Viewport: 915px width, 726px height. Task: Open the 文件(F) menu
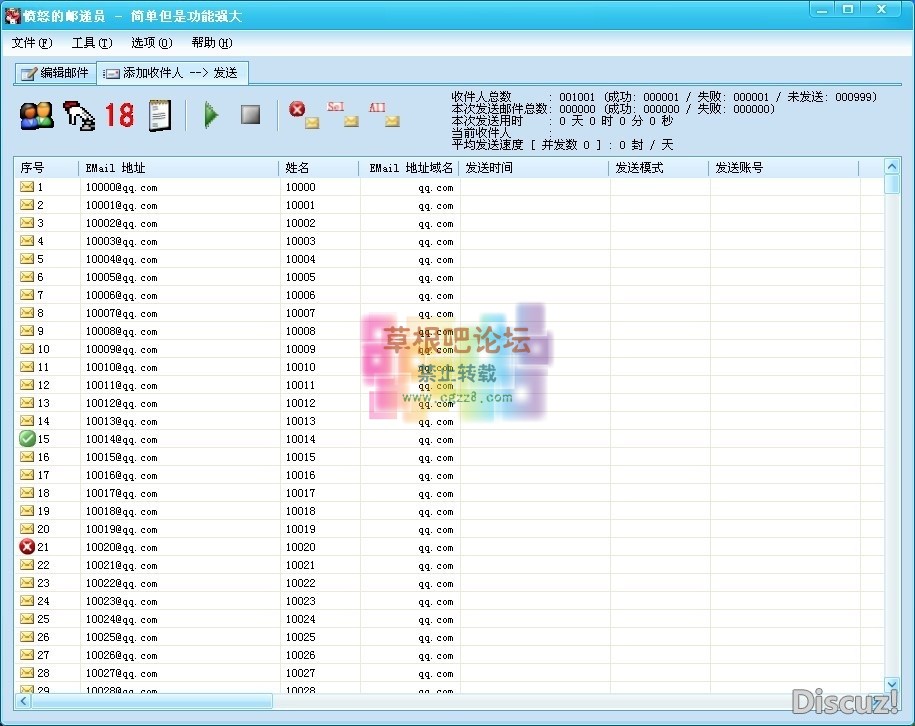[31, 43]
